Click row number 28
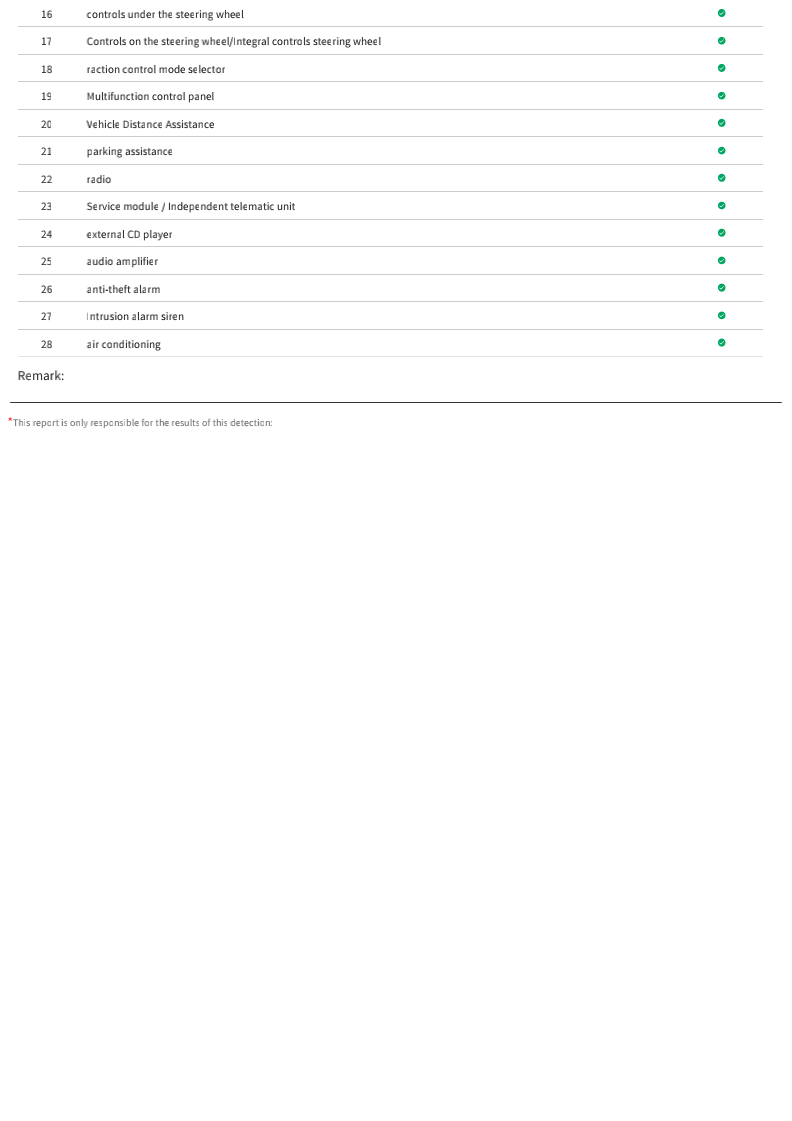This screenshot has height=1121, width=792. point(46,345)
